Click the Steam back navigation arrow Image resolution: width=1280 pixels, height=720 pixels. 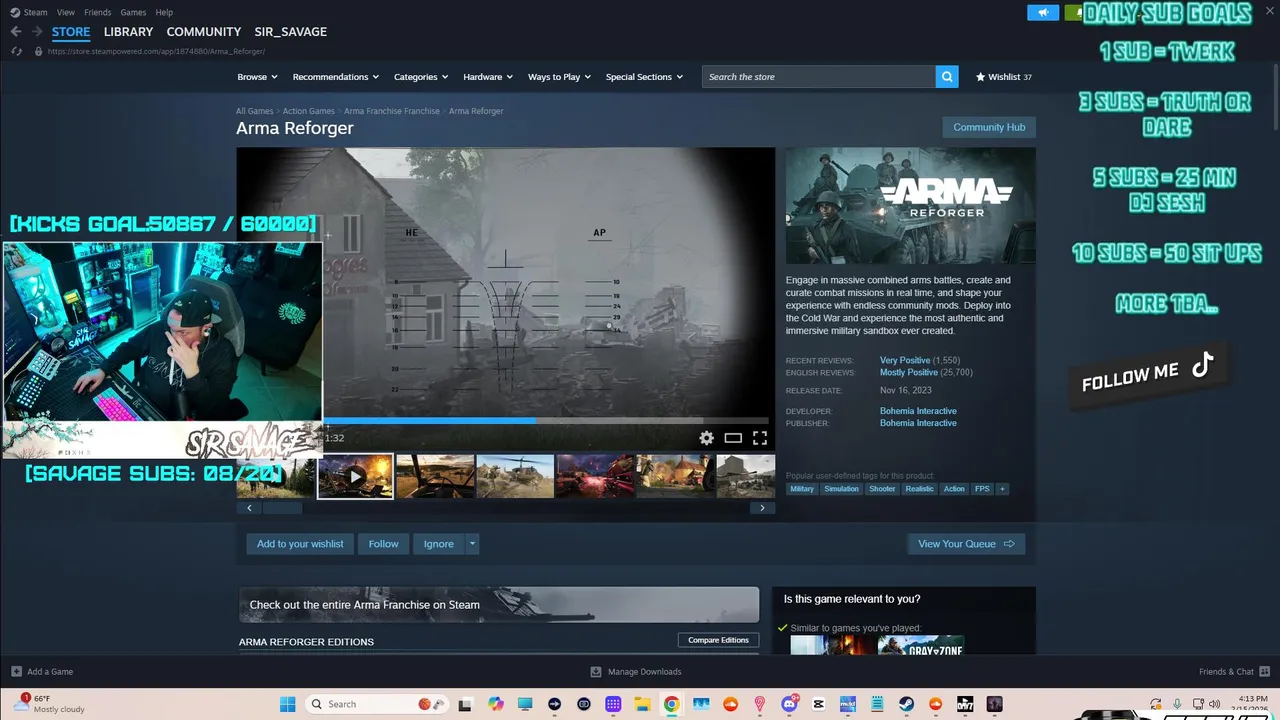tap(16, 32)
